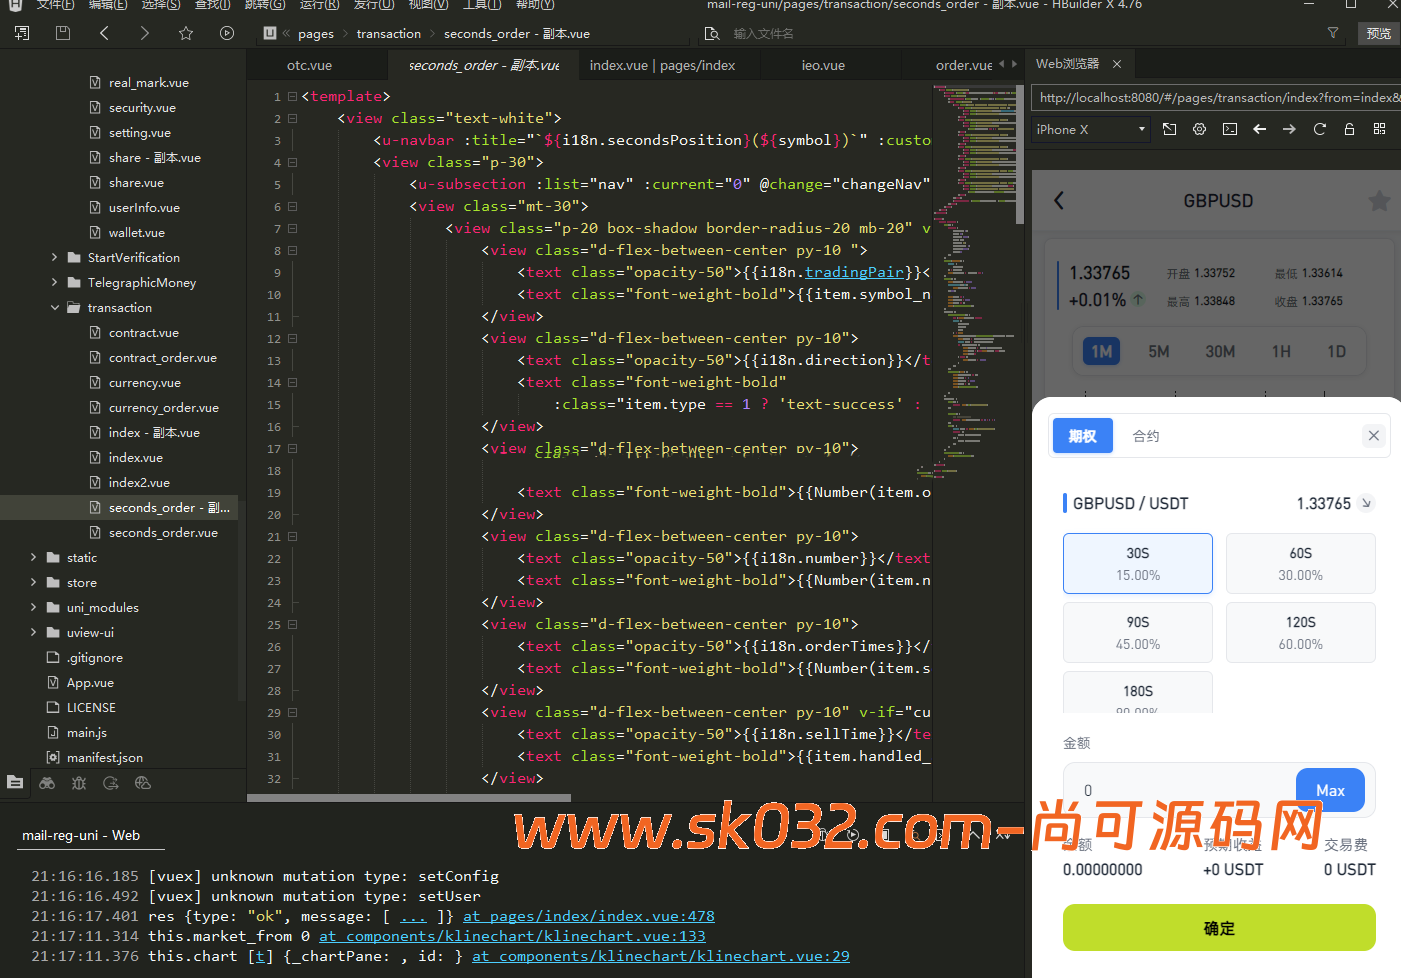
Task: Refresh the built-in Web browser page
Action: [1319, 129]
